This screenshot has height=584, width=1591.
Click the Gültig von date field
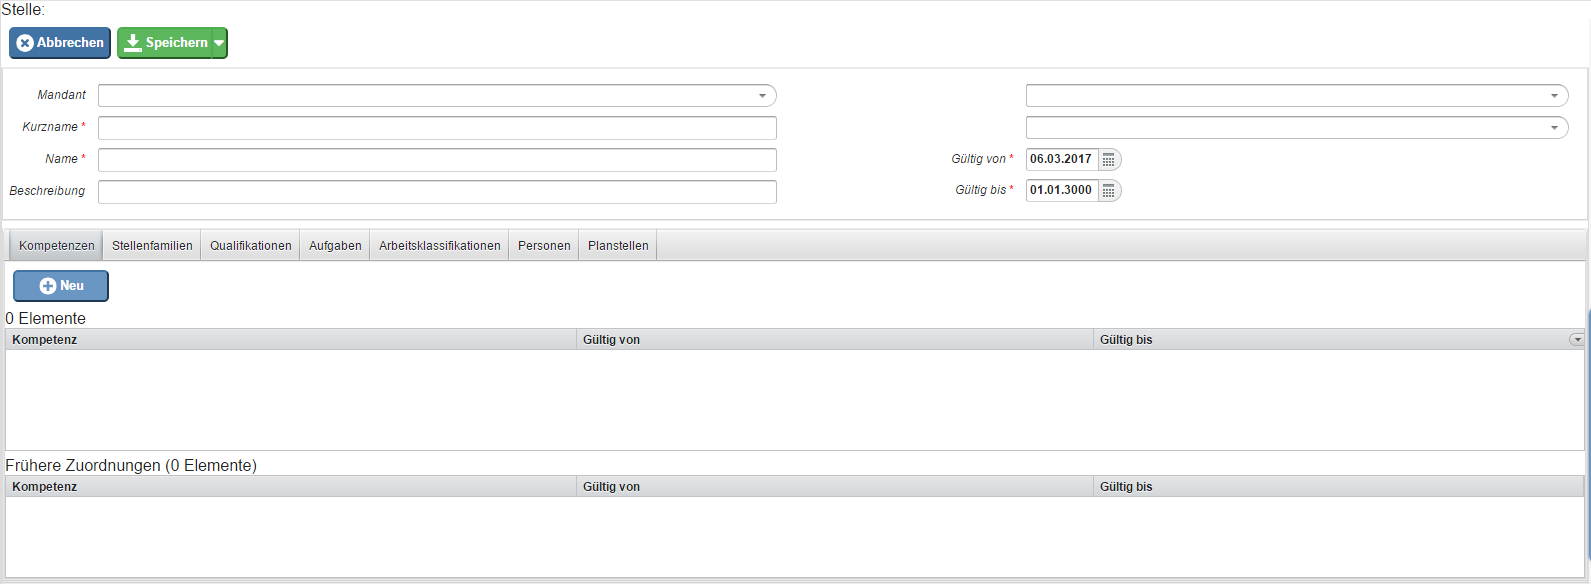tap(1061, 160)
